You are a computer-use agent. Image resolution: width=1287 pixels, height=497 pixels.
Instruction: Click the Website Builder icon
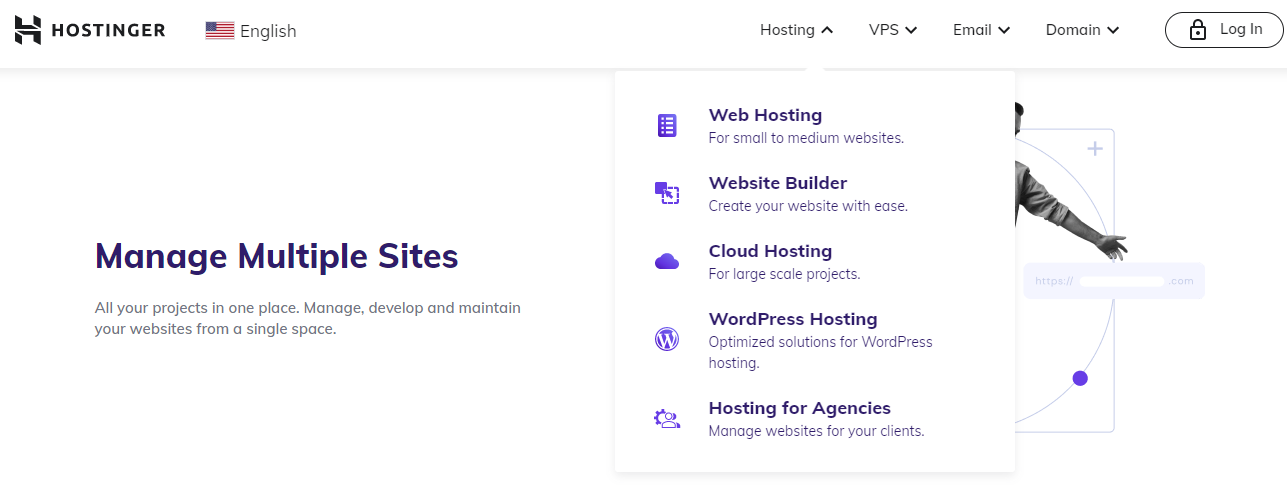pyautogui.click(x=667, y=193)
